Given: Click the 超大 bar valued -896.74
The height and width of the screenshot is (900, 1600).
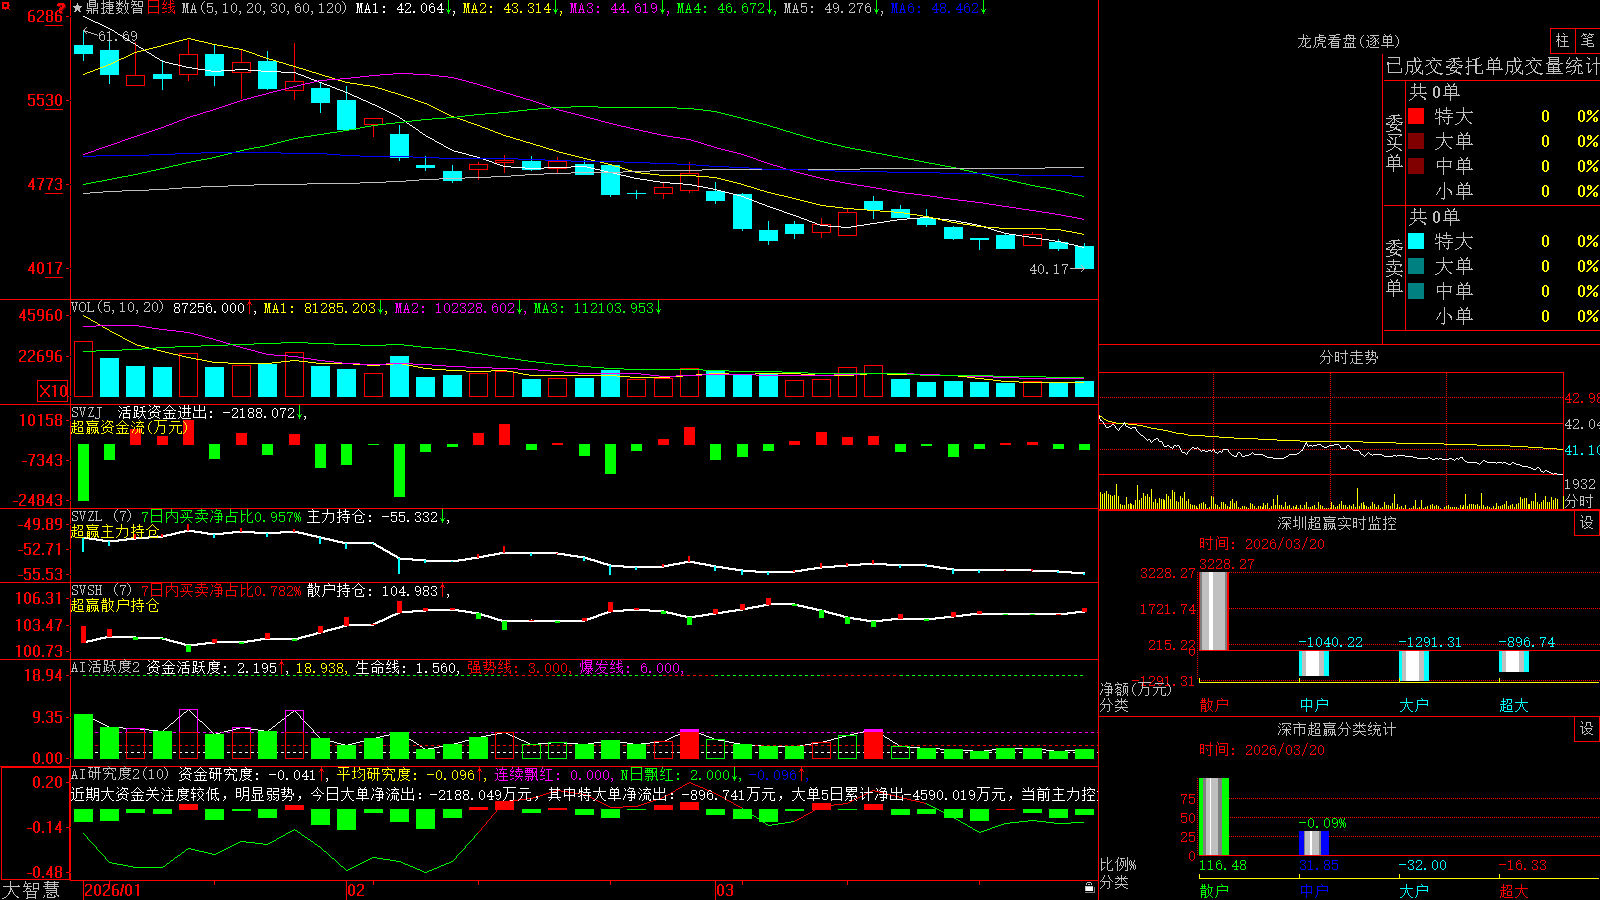Looking at the screenshot, I should pos(1513,661).
